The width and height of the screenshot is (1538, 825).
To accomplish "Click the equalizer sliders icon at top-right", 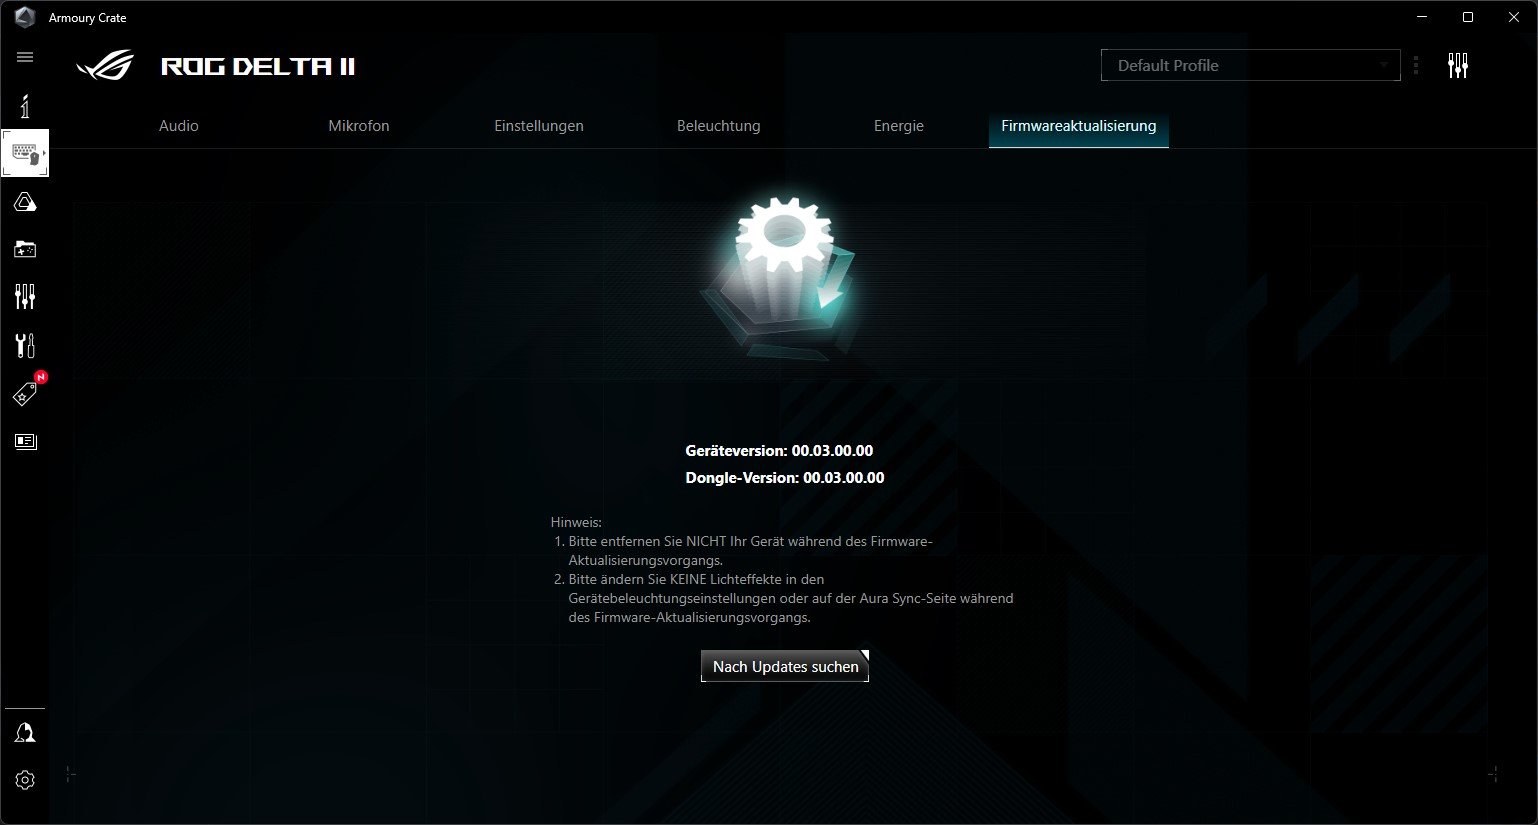I will pyautogui.click(x=1457, y=66).
